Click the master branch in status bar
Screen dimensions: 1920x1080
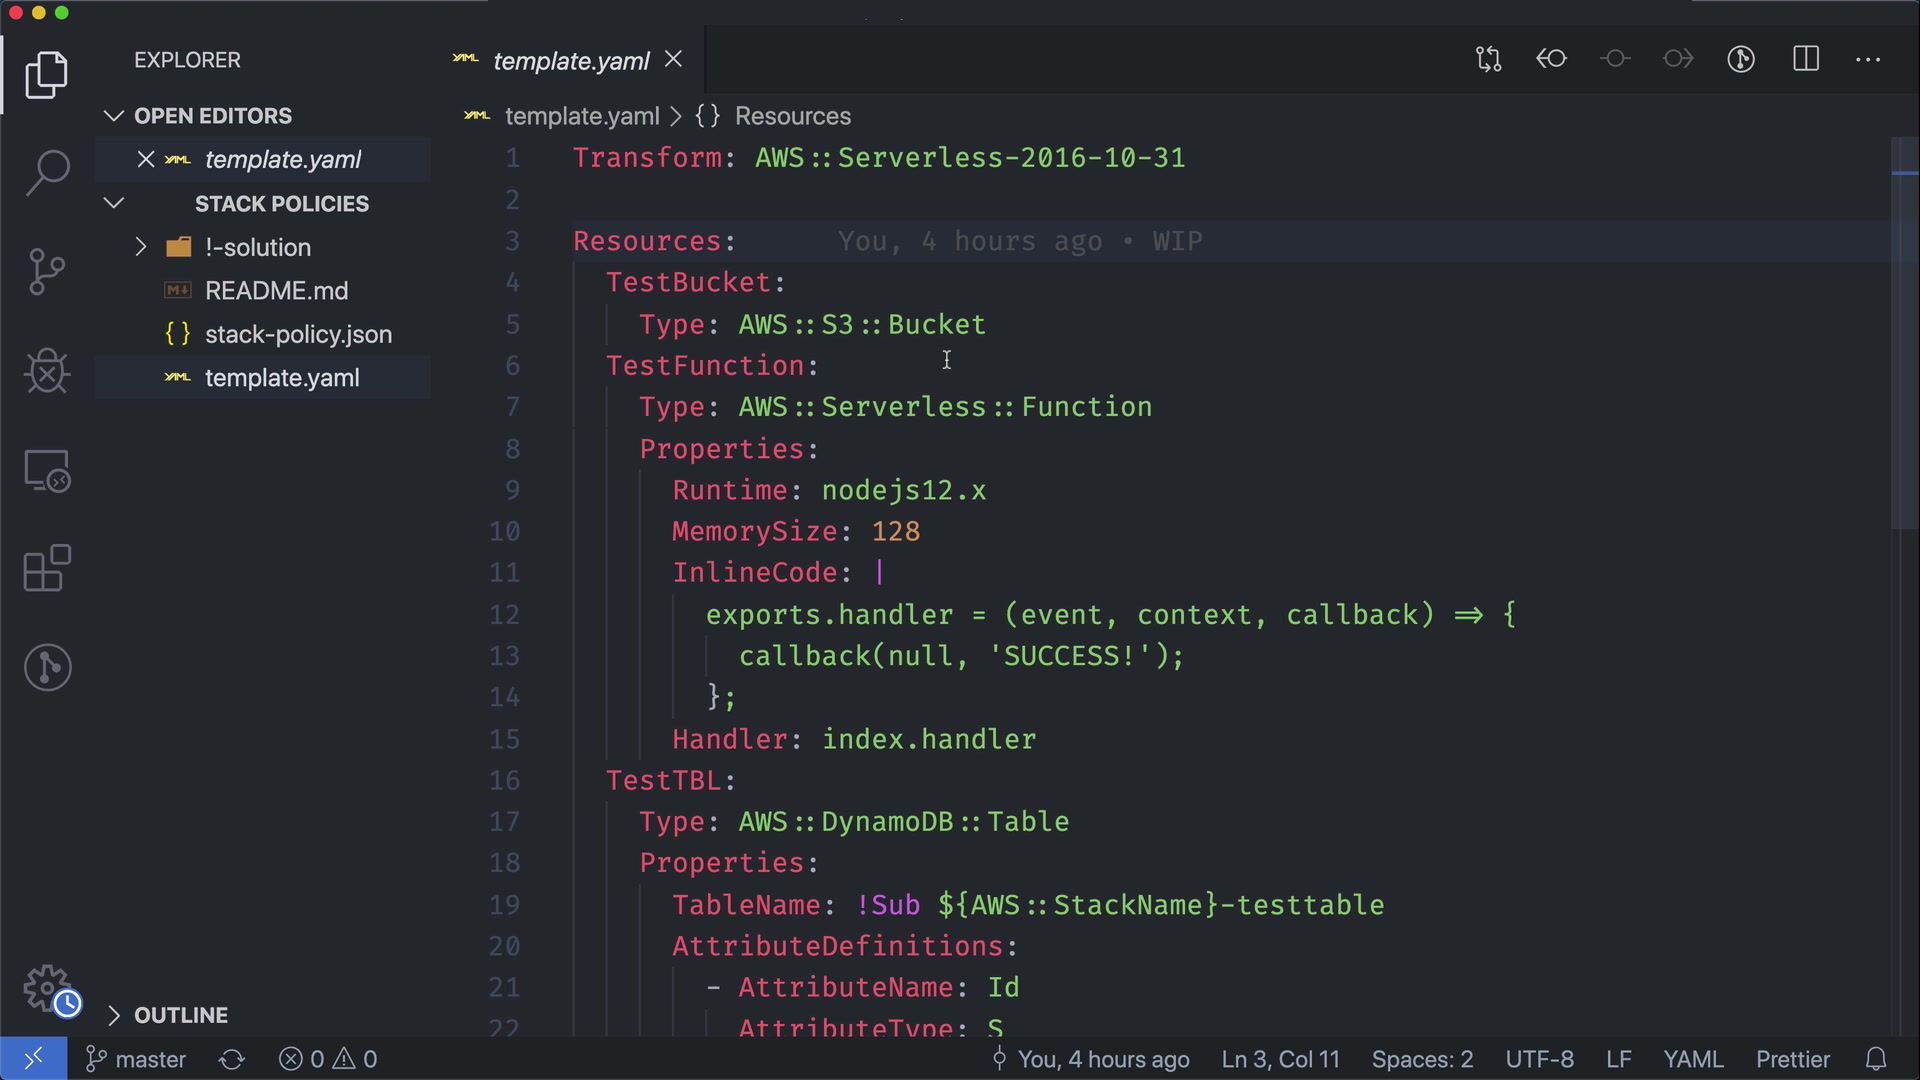[x=136, y=1059]
